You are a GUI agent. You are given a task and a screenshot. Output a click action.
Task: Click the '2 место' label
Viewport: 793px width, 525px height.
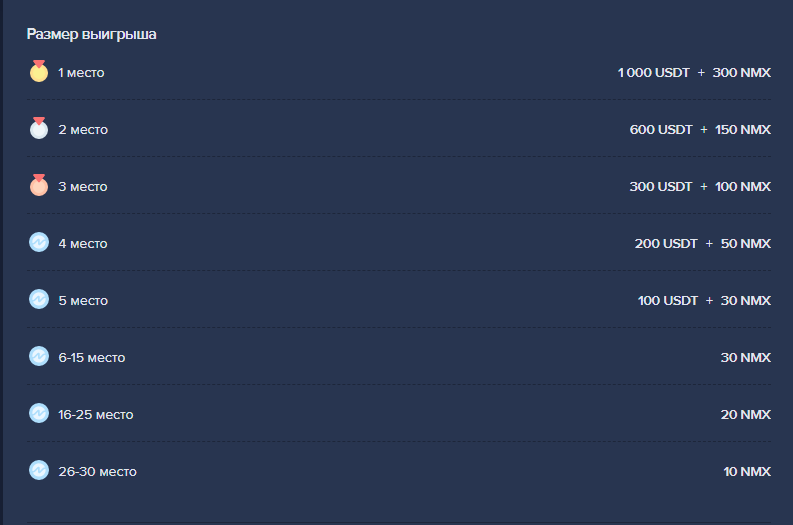[83, 130]
